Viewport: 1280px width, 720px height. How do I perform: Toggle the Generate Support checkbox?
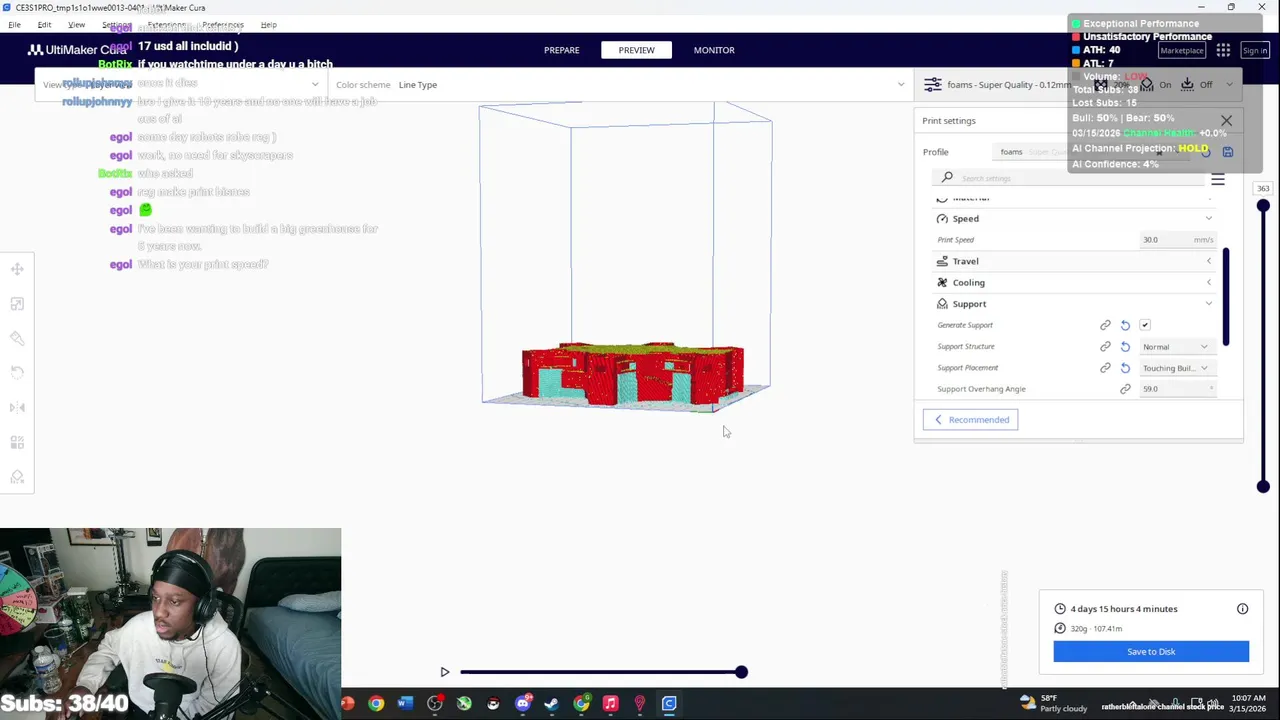(x=1145, y=325)
